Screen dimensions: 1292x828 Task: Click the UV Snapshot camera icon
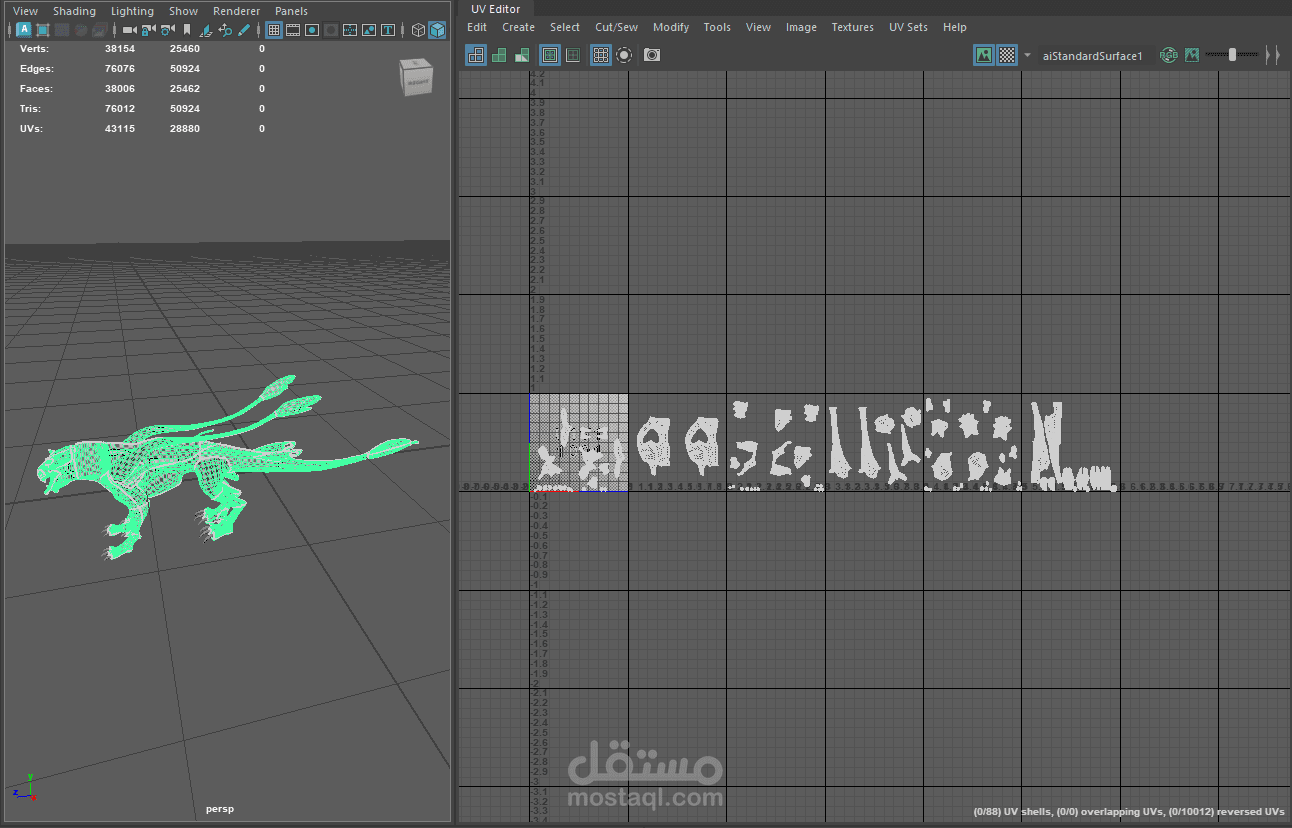tap(651, 55)
